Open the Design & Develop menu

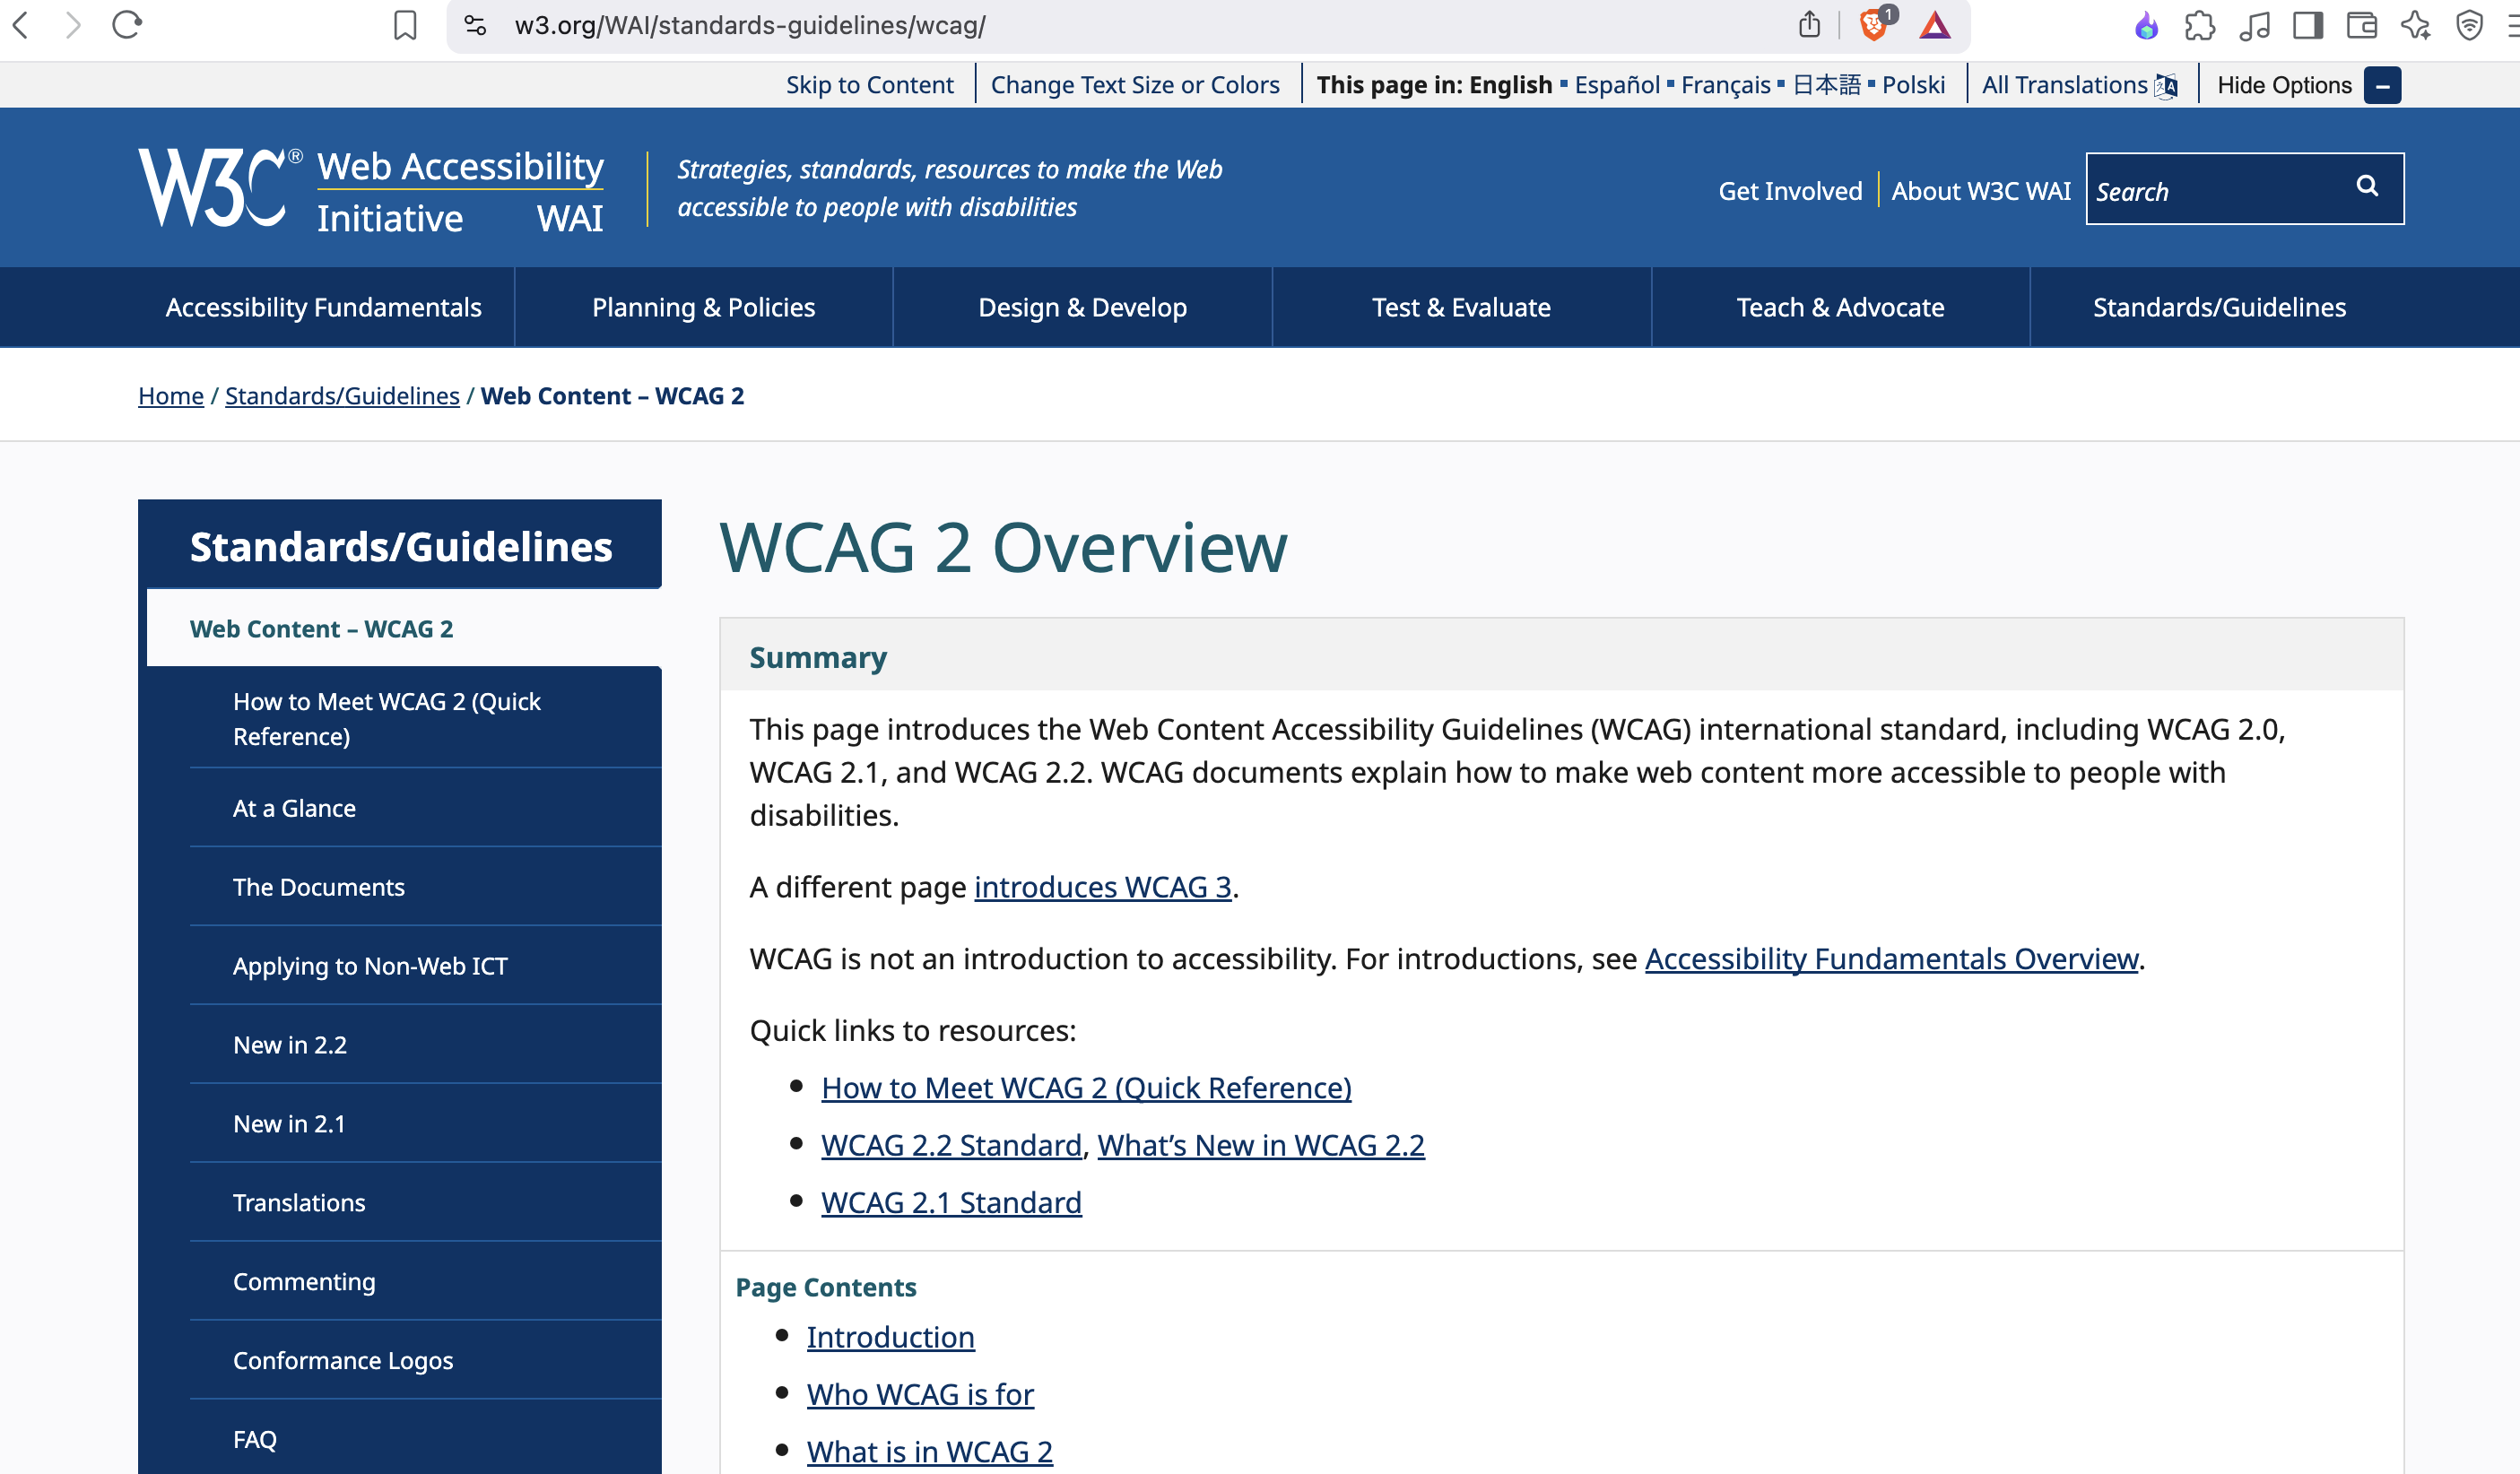tap(1082, 307)
